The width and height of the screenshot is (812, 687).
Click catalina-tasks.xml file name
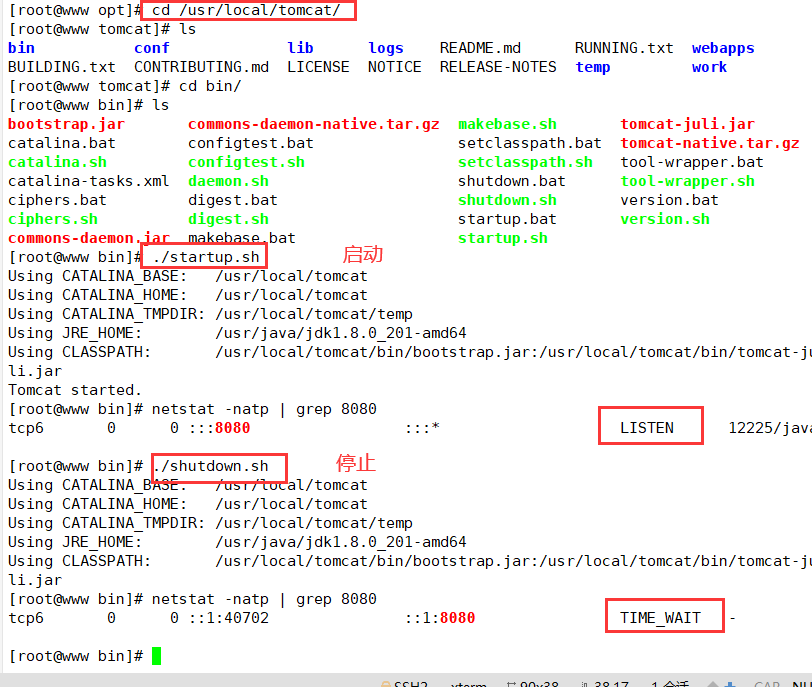pos(89,181)
